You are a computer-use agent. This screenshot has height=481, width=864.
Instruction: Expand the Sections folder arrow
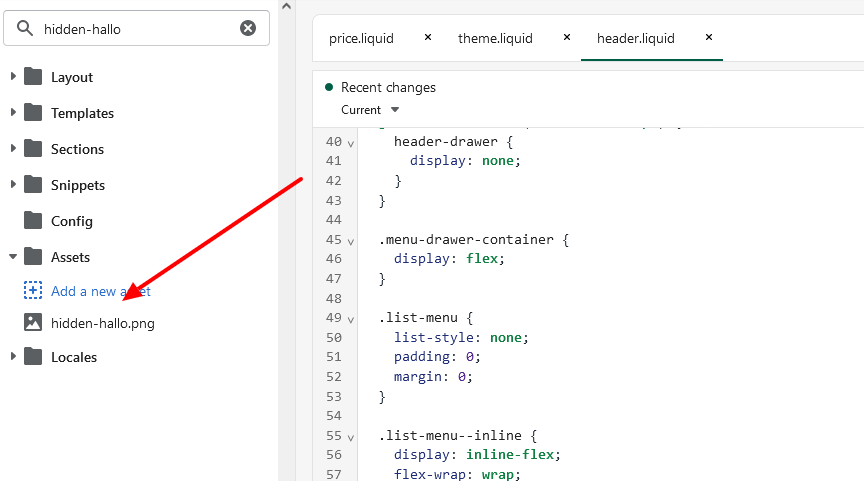[13, 148]
